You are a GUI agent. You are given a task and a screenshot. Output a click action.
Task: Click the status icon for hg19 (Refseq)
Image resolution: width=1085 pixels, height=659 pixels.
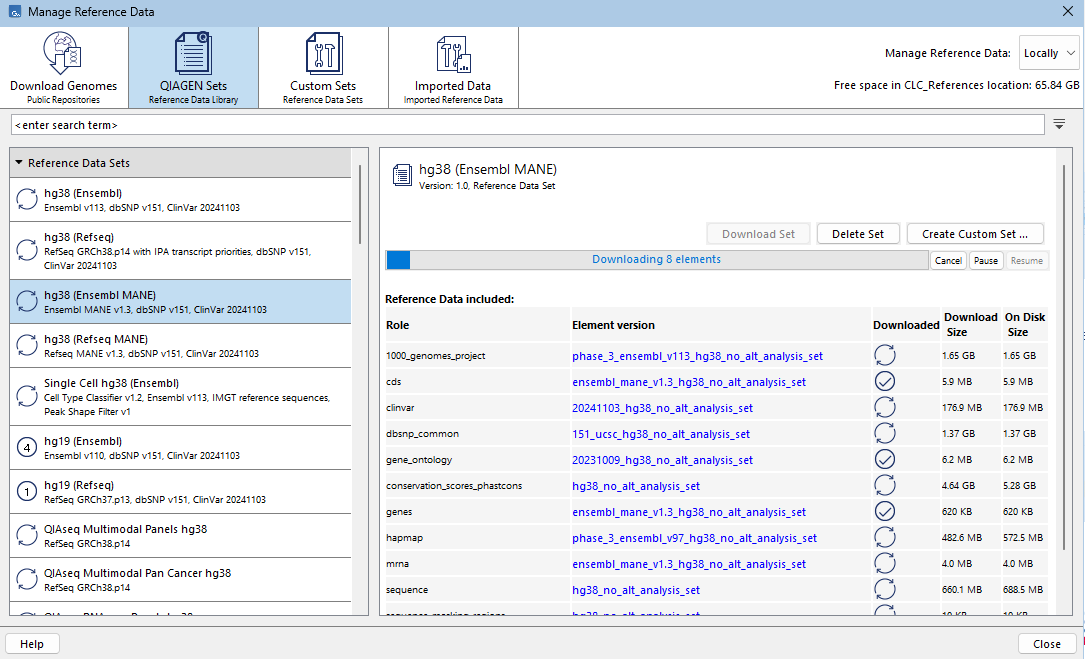point(27,491)
